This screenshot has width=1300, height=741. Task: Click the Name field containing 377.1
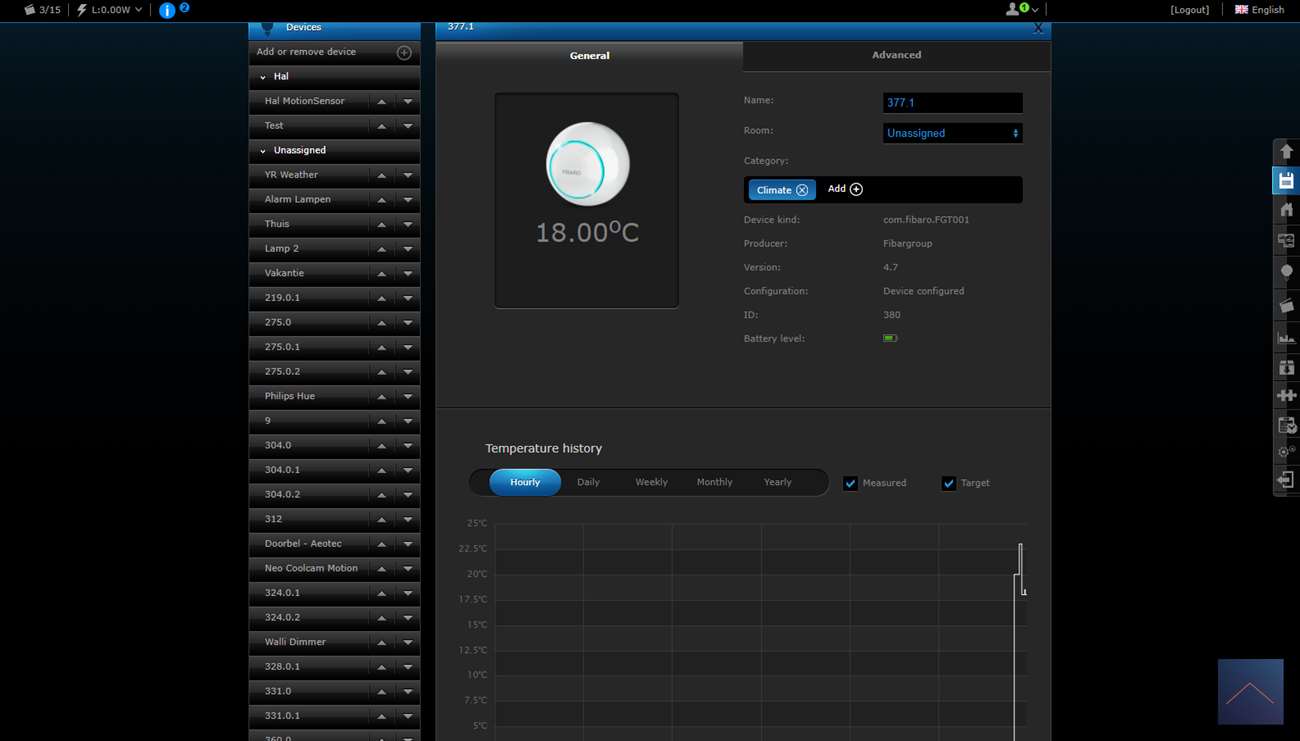(952, 103)
